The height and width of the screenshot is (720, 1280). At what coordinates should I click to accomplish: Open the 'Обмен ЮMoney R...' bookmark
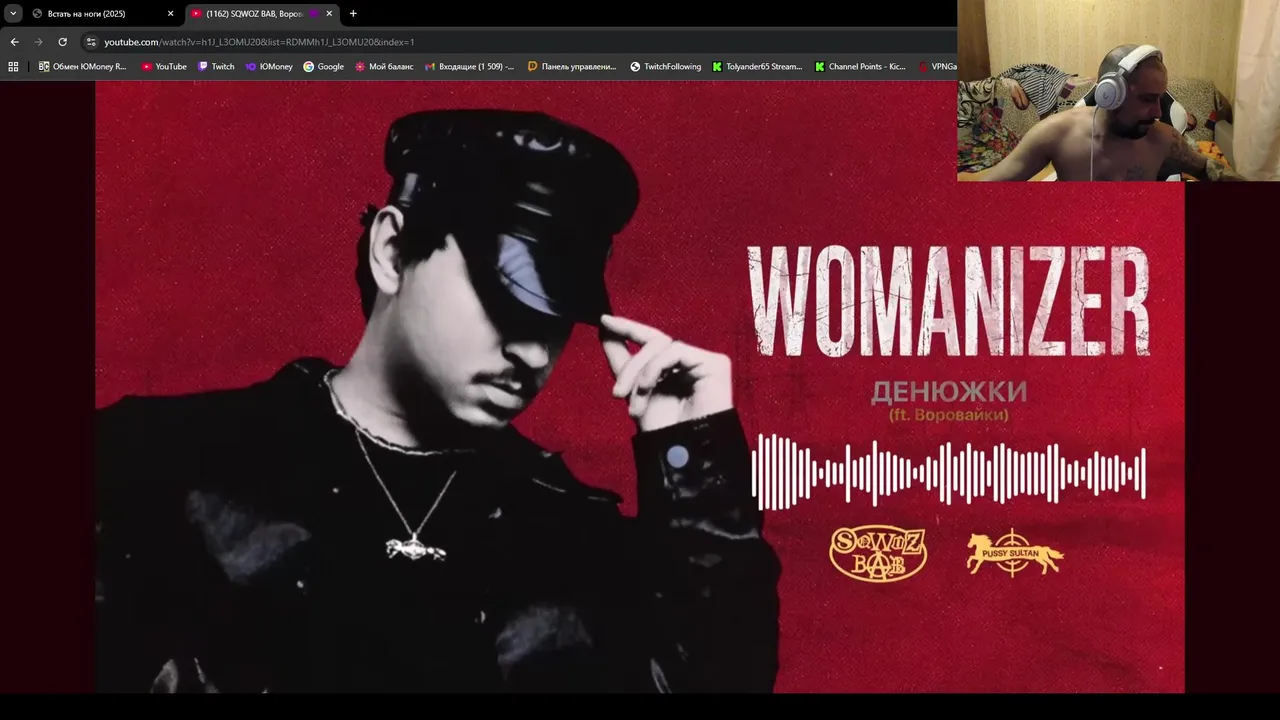83,67
